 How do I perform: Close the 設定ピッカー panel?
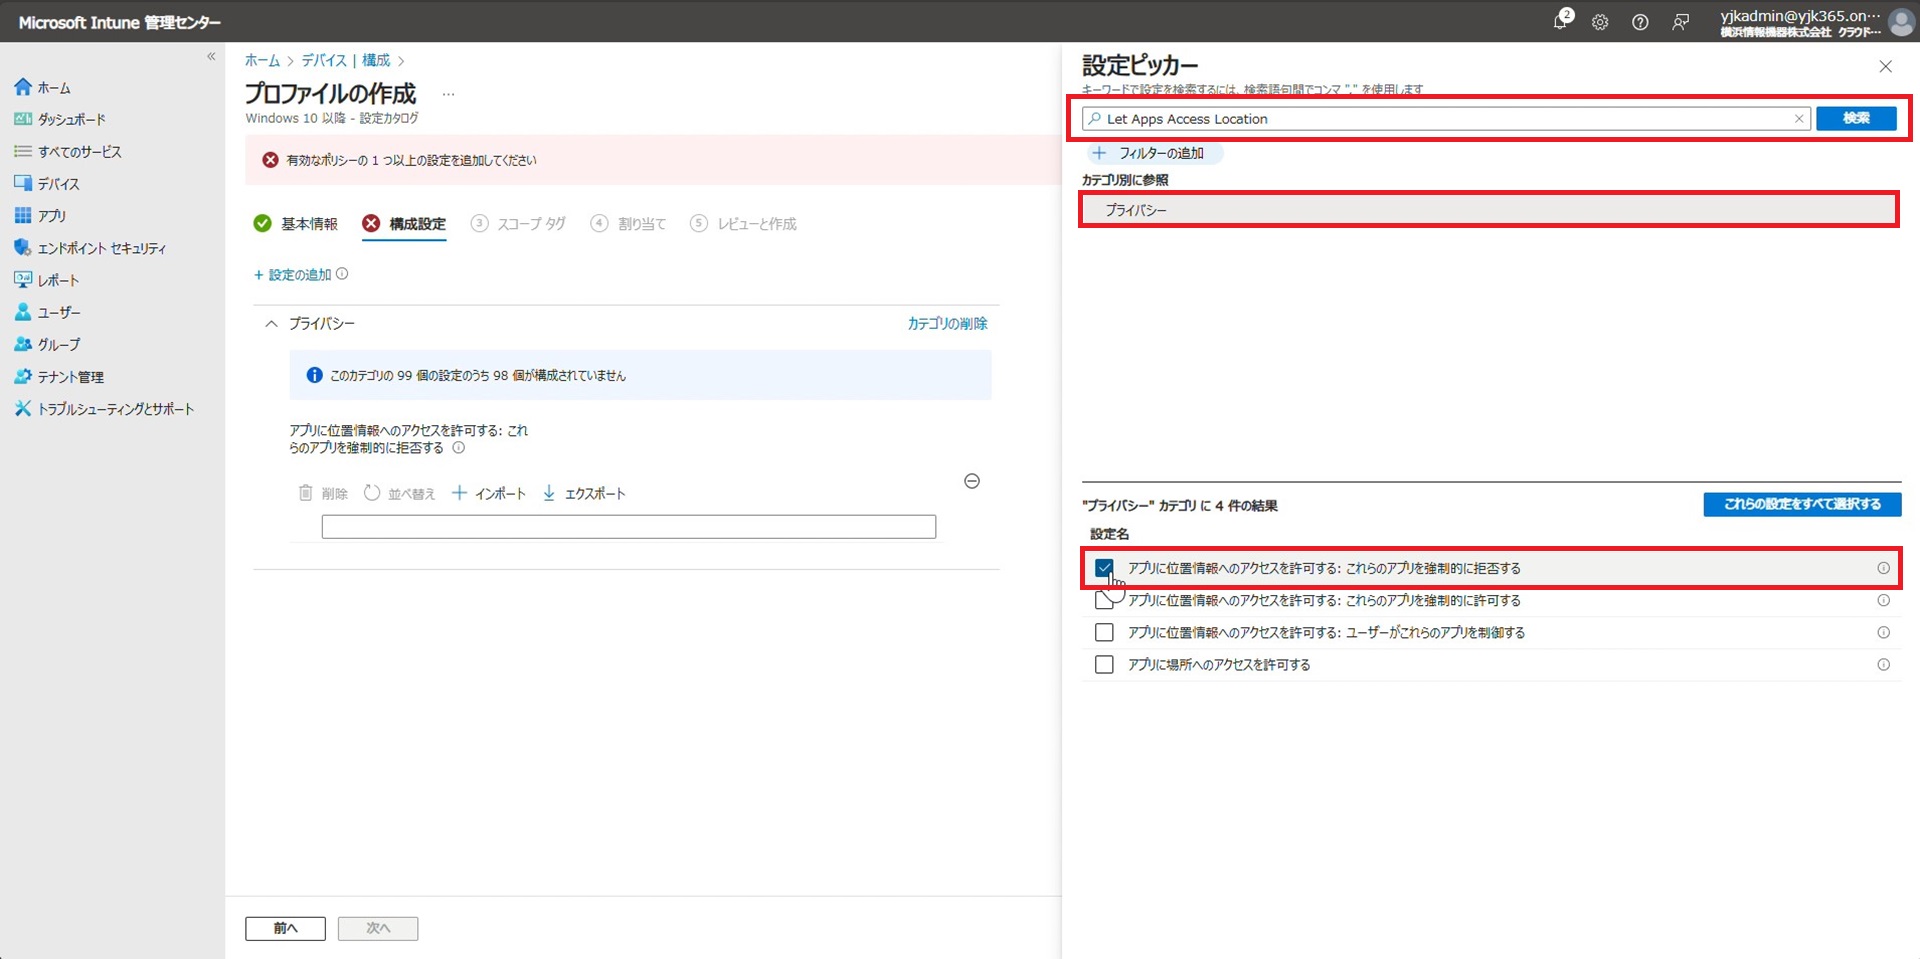pyautogui.click(x=1885, y=66)
